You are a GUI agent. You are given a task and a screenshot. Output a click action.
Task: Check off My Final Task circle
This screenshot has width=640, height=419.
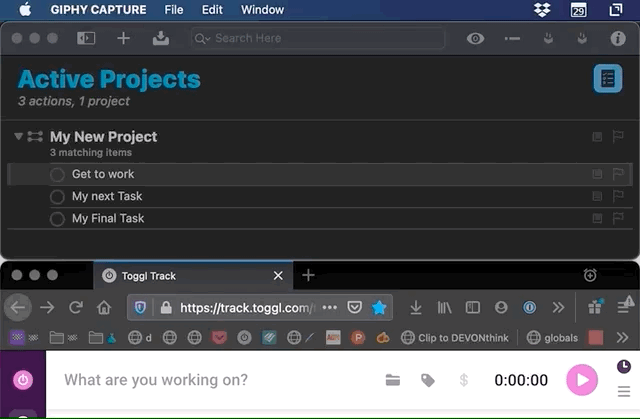57,219
